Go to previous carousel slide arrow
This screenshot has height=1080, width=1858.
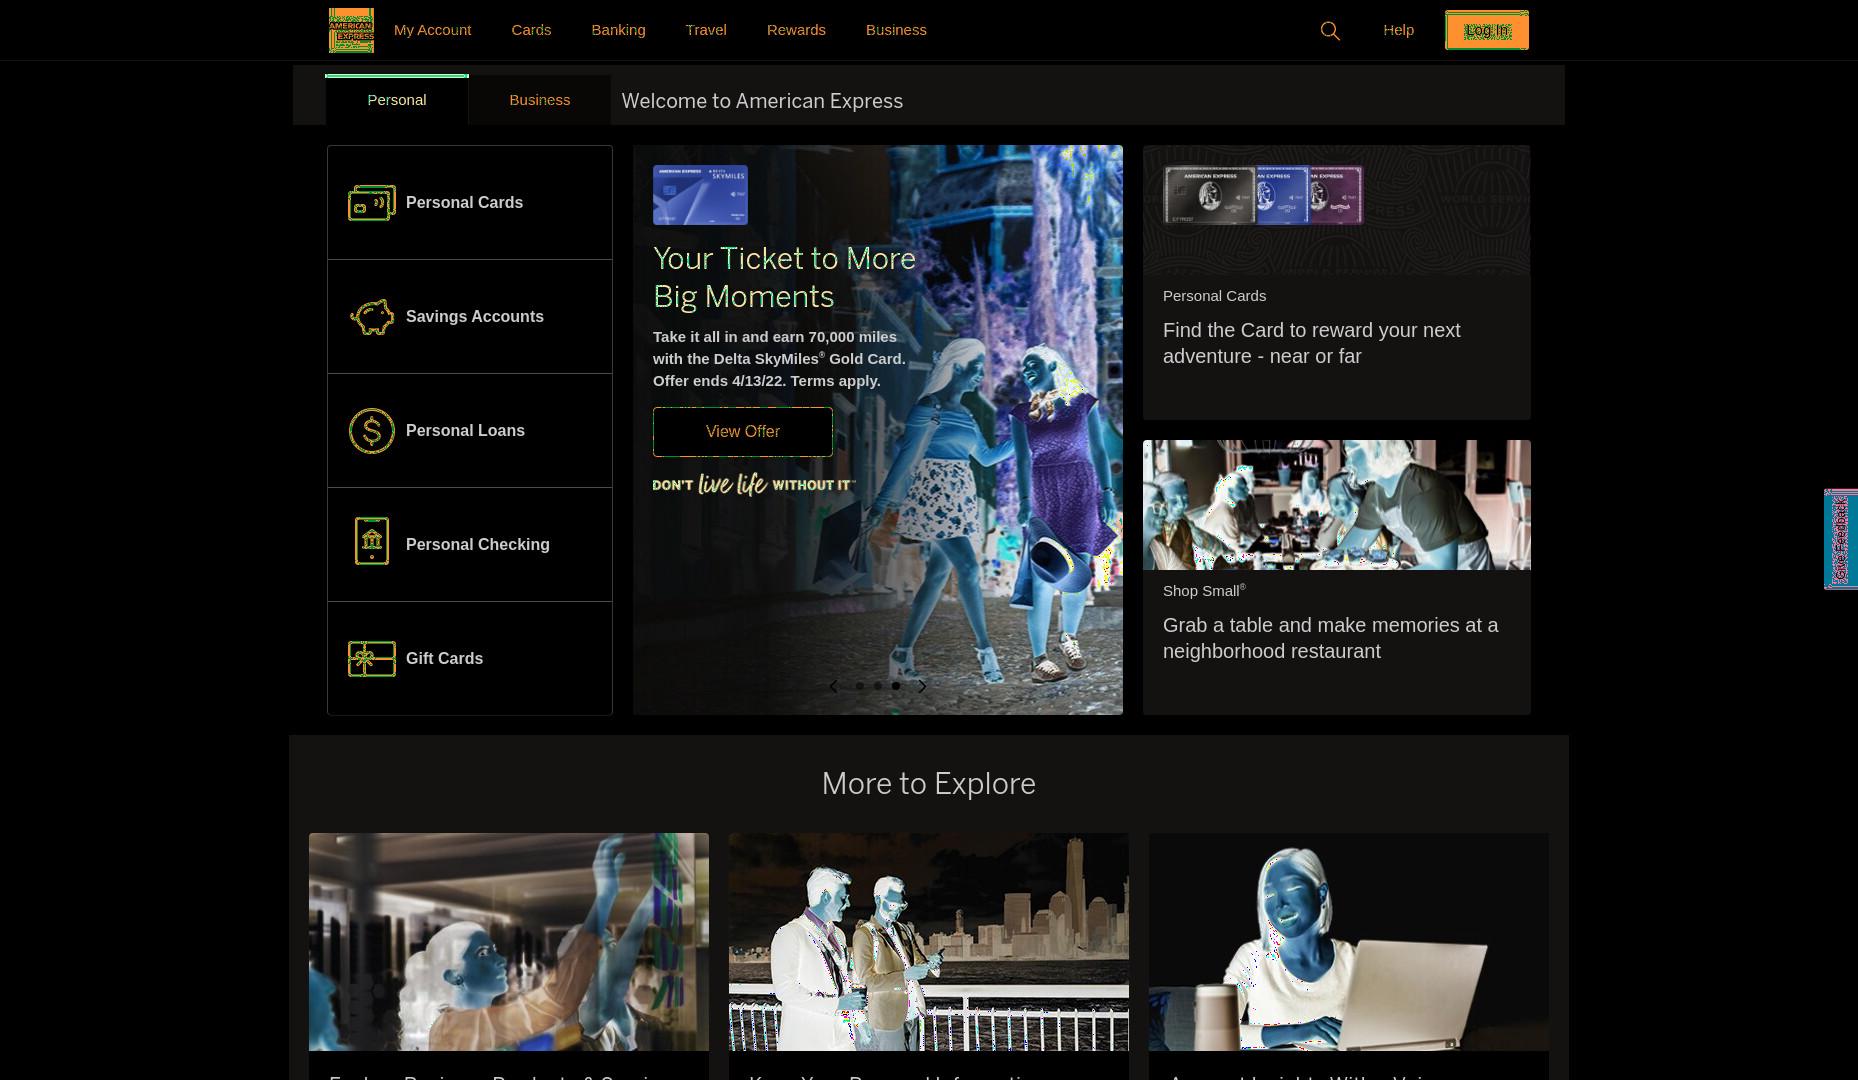click(x=833, y=686)
